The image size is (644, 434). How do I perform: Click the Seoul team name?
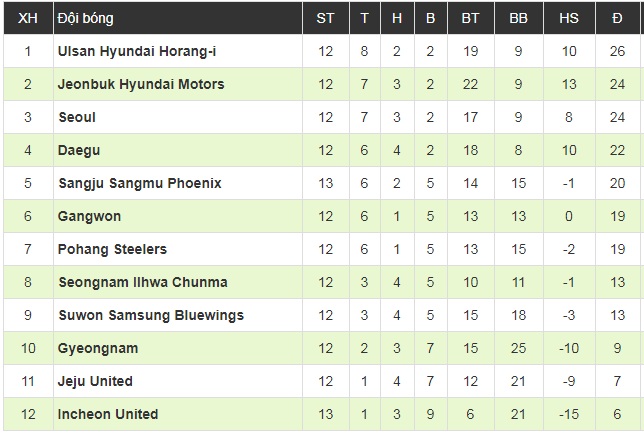pyautogui.click(x=77, y=117)
